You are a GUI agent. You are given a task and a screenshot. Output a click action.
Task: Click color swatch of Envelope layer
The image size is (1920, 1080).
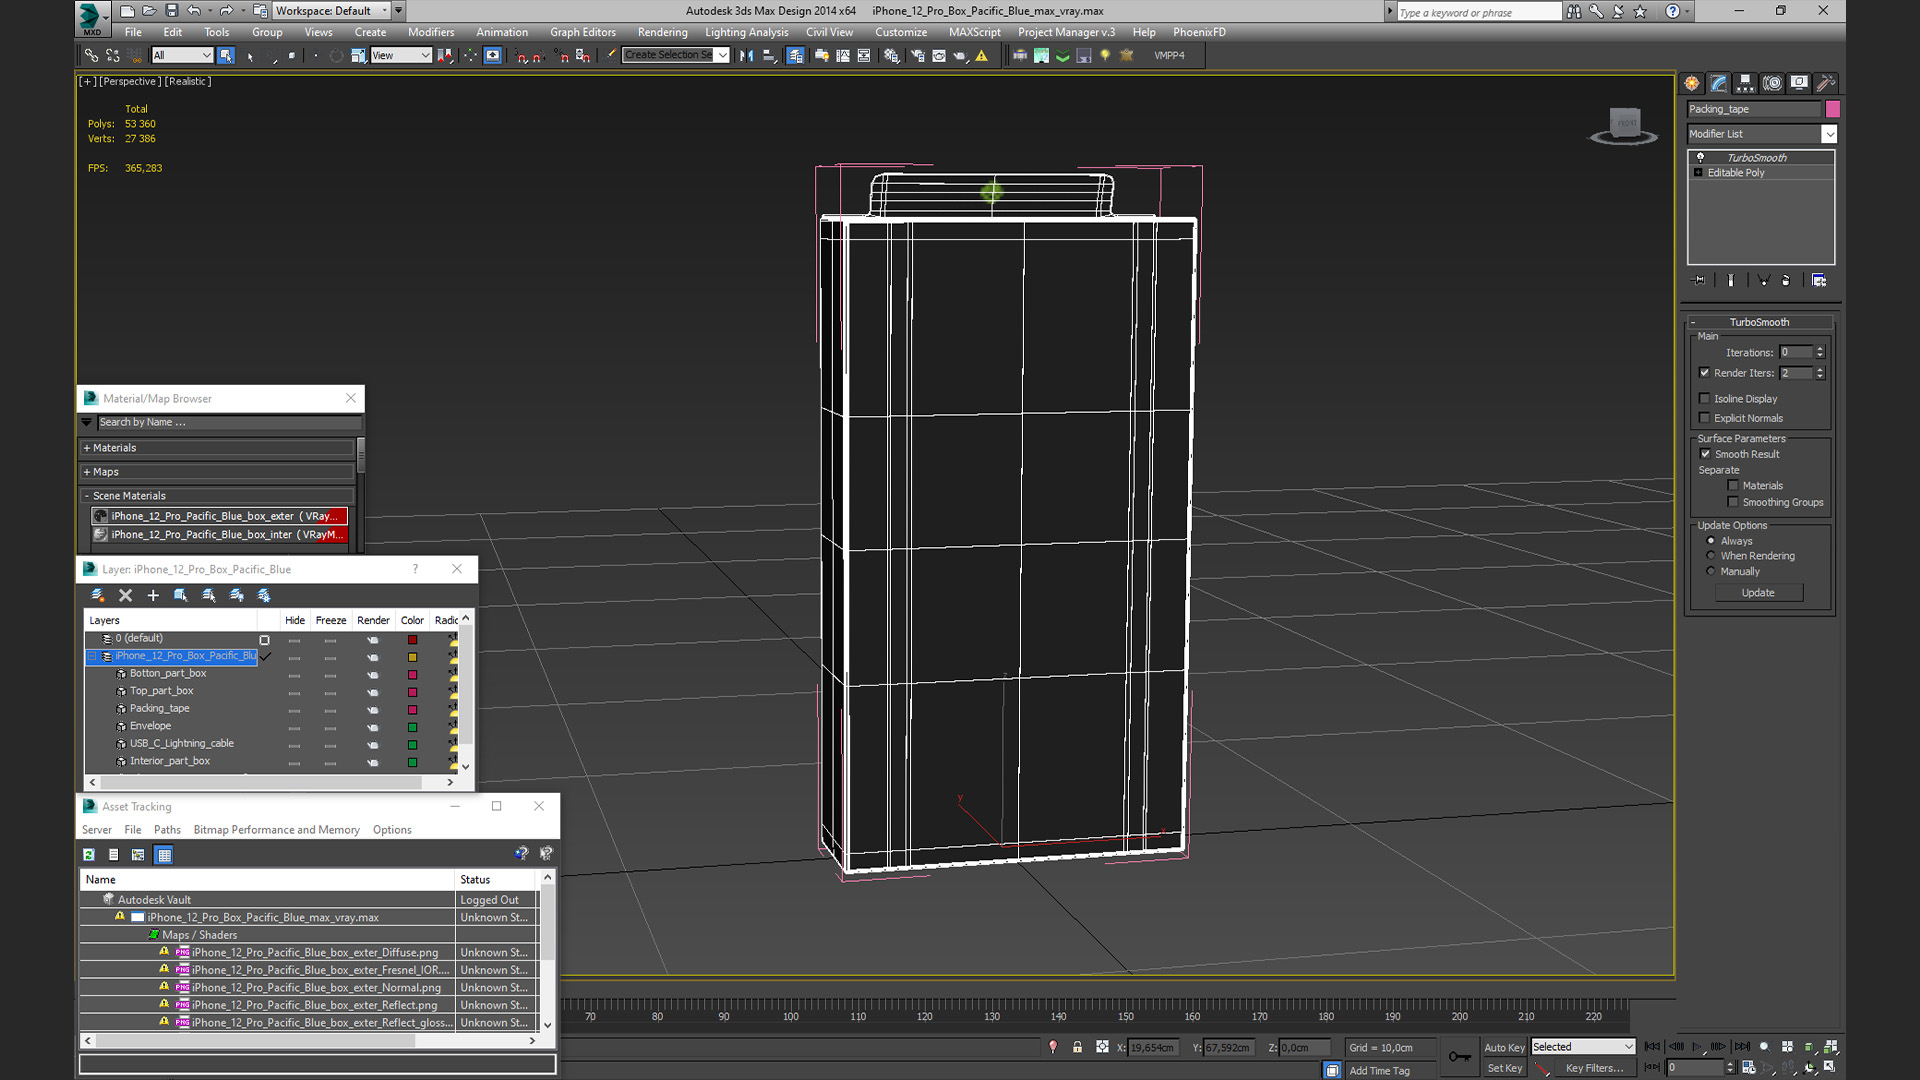coord(412,727)
